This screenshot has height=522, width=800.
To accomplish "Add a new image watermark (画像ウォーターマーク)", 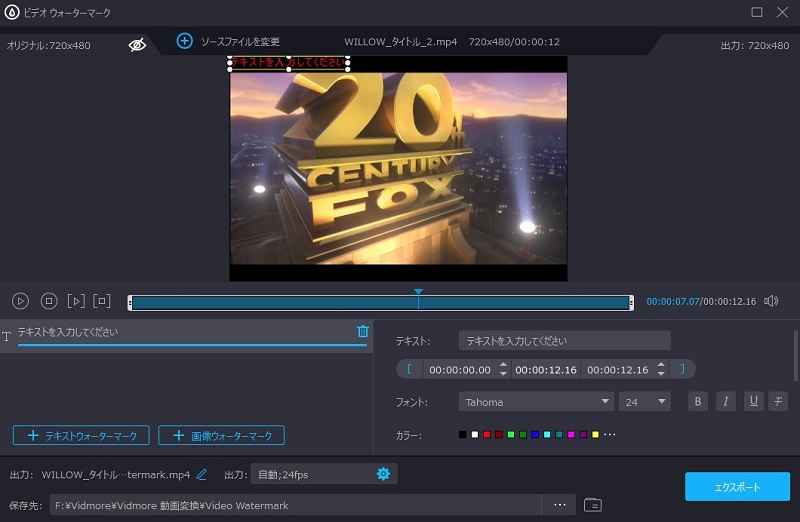I will pos(221,435).
